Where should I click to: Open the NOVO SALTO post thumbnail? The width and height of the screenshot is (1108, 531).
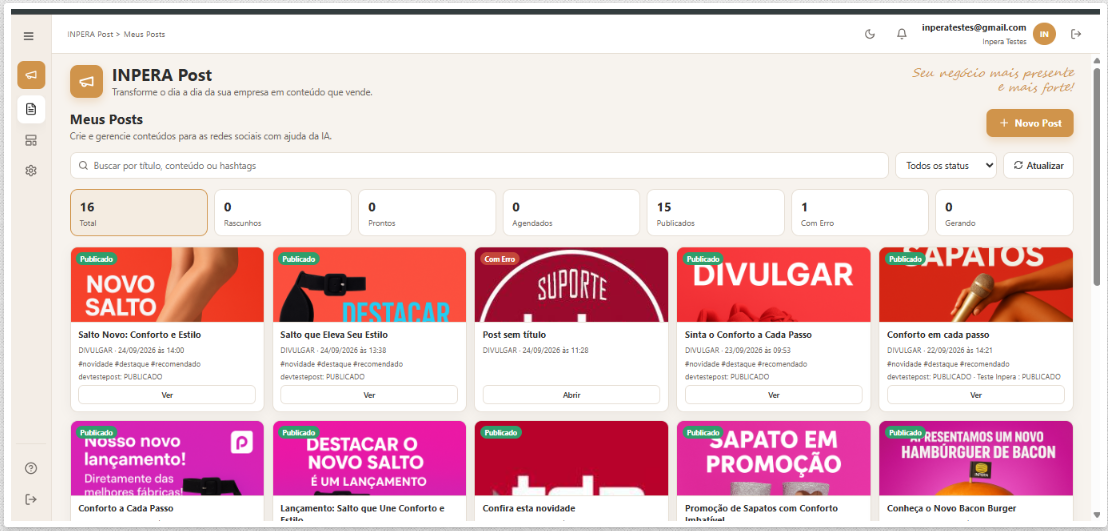click(x=167, y=285)
